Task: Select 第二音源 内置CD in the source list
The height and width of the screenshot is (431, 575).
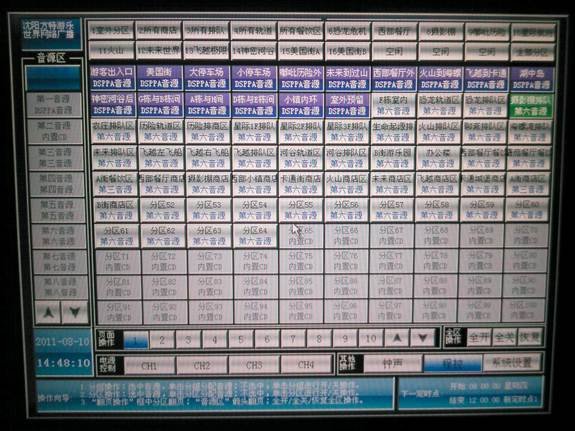Action: pos(55,131)
